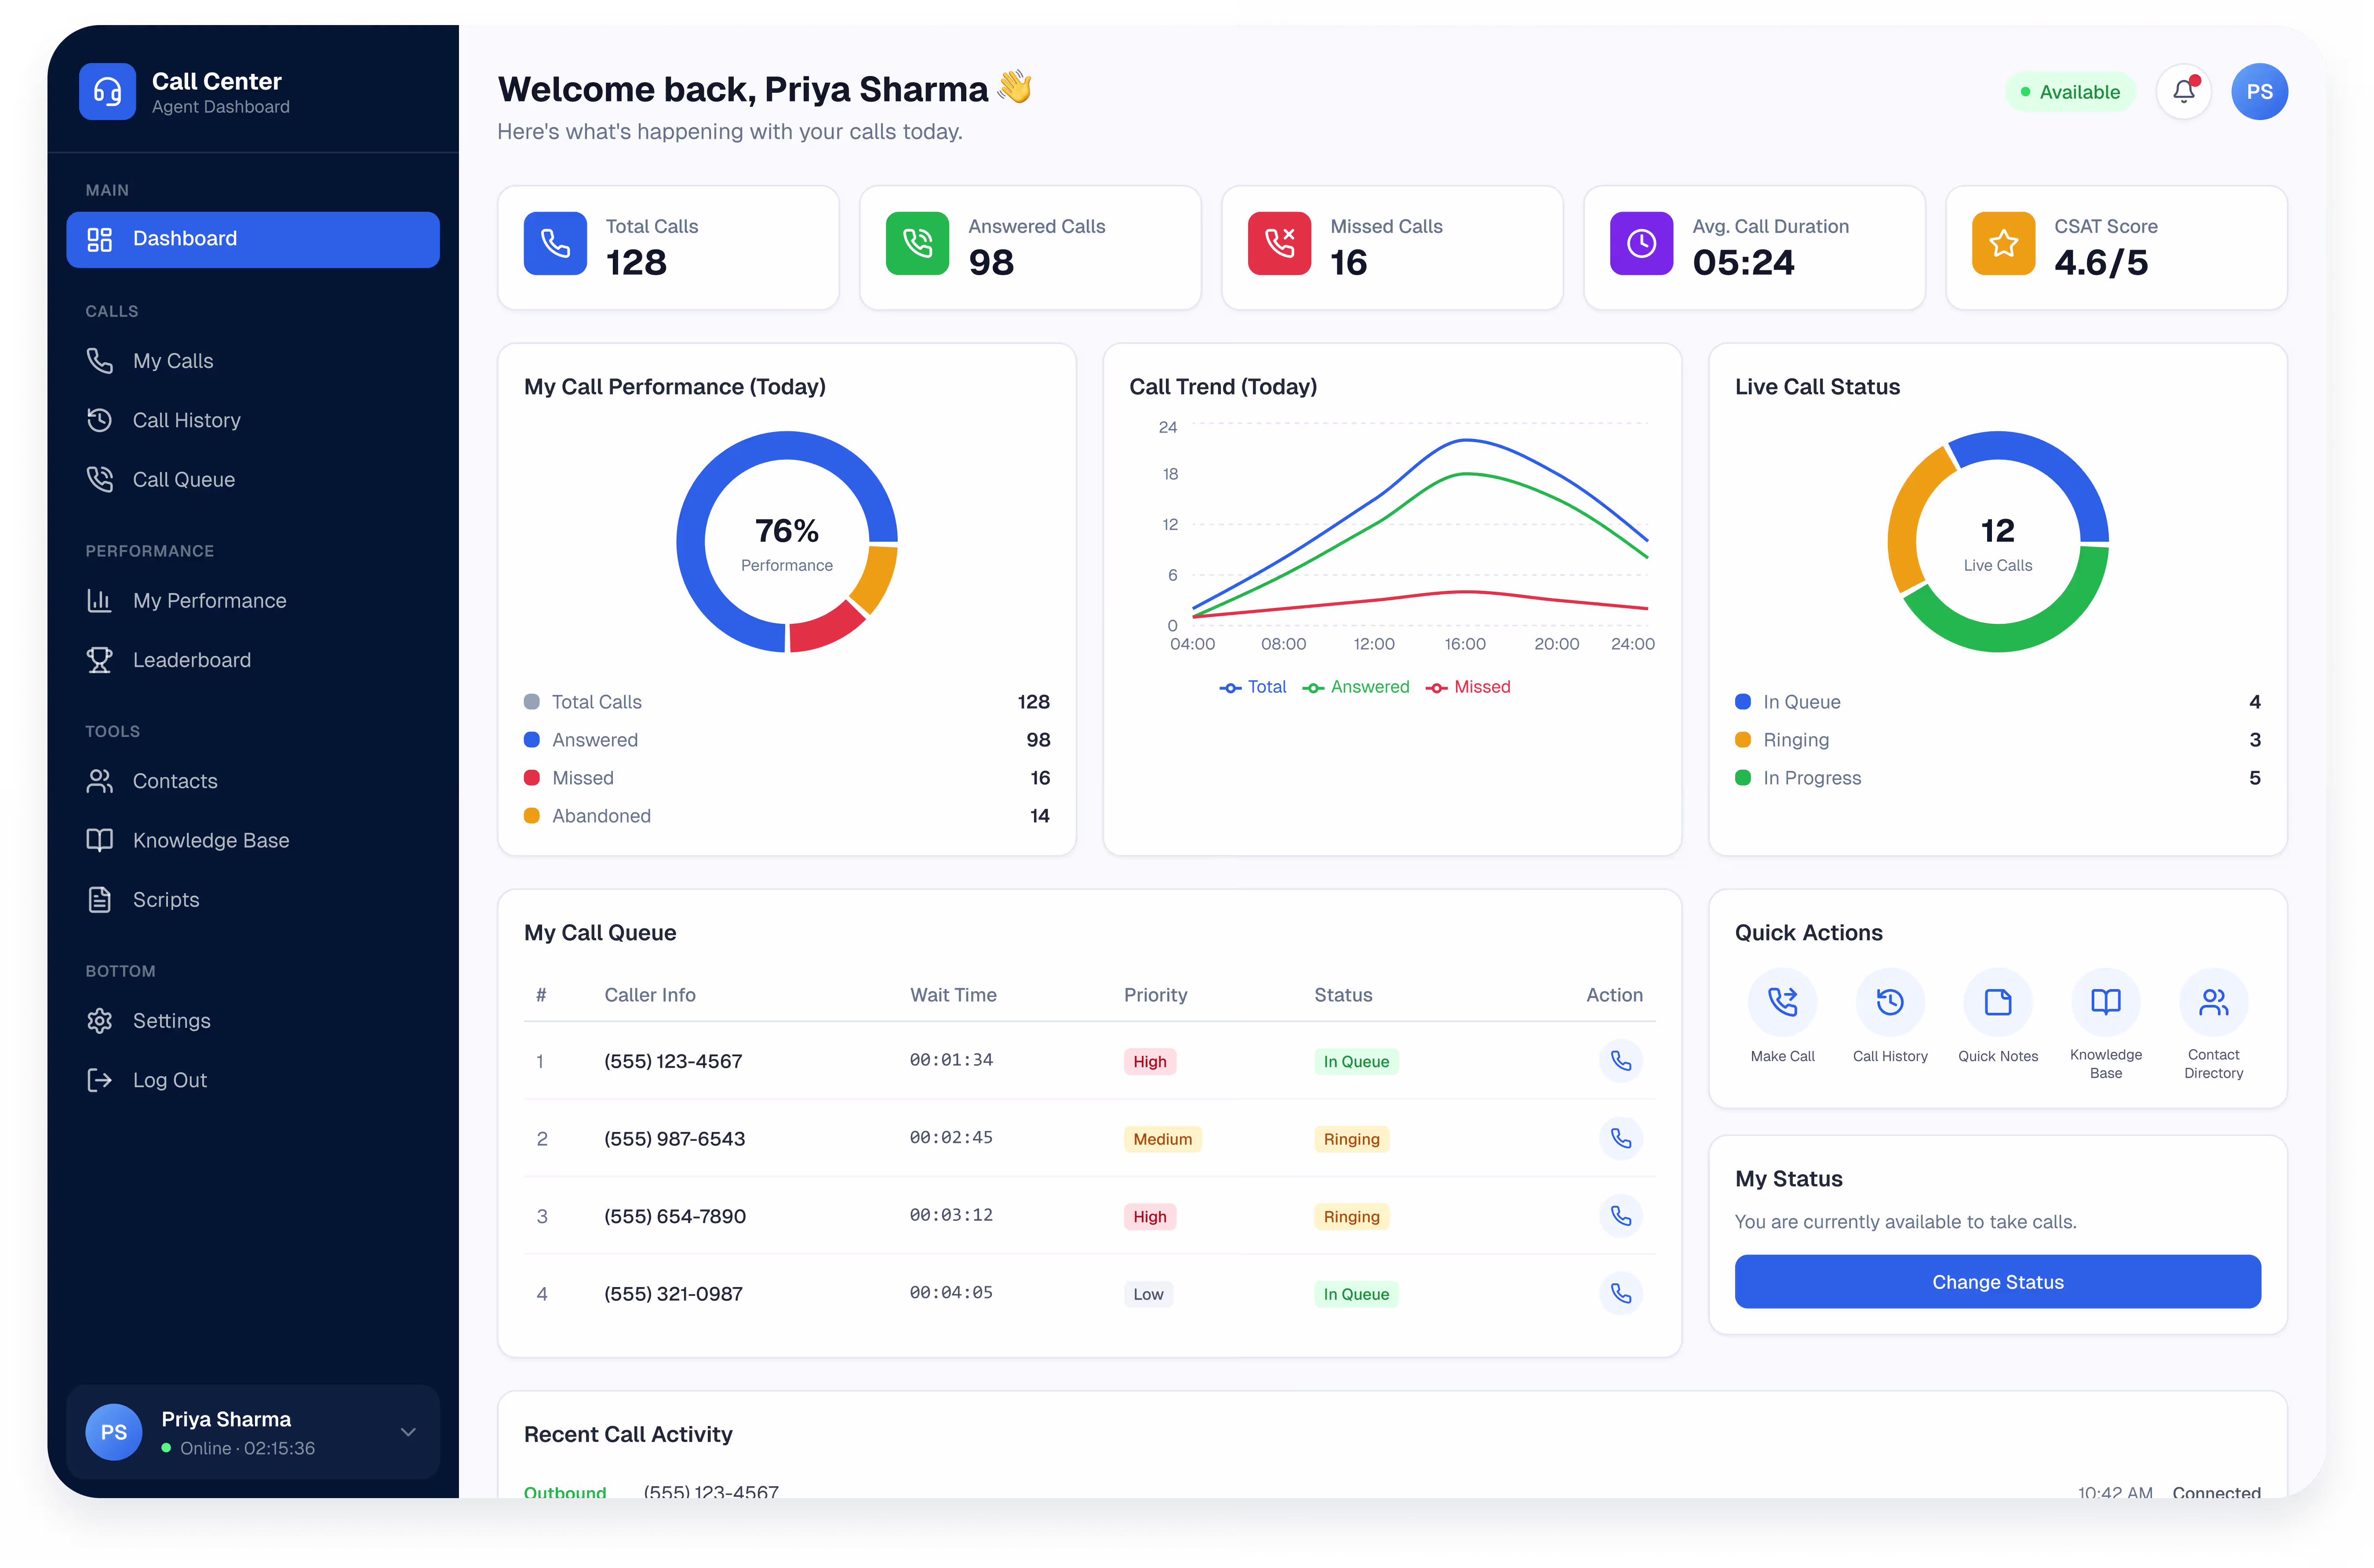The height and width of the screenshot is (1568, 2374).
Task: Open Call History in sidebar menu
Action: tap(253, 420)
